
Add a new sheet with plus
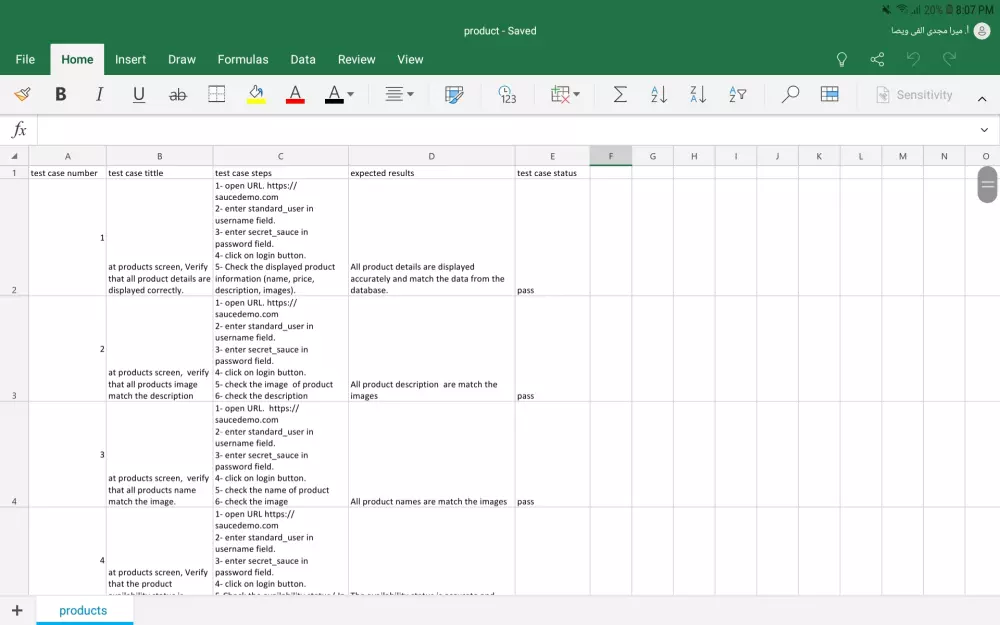pyautogui.click(x=17, y=610)
